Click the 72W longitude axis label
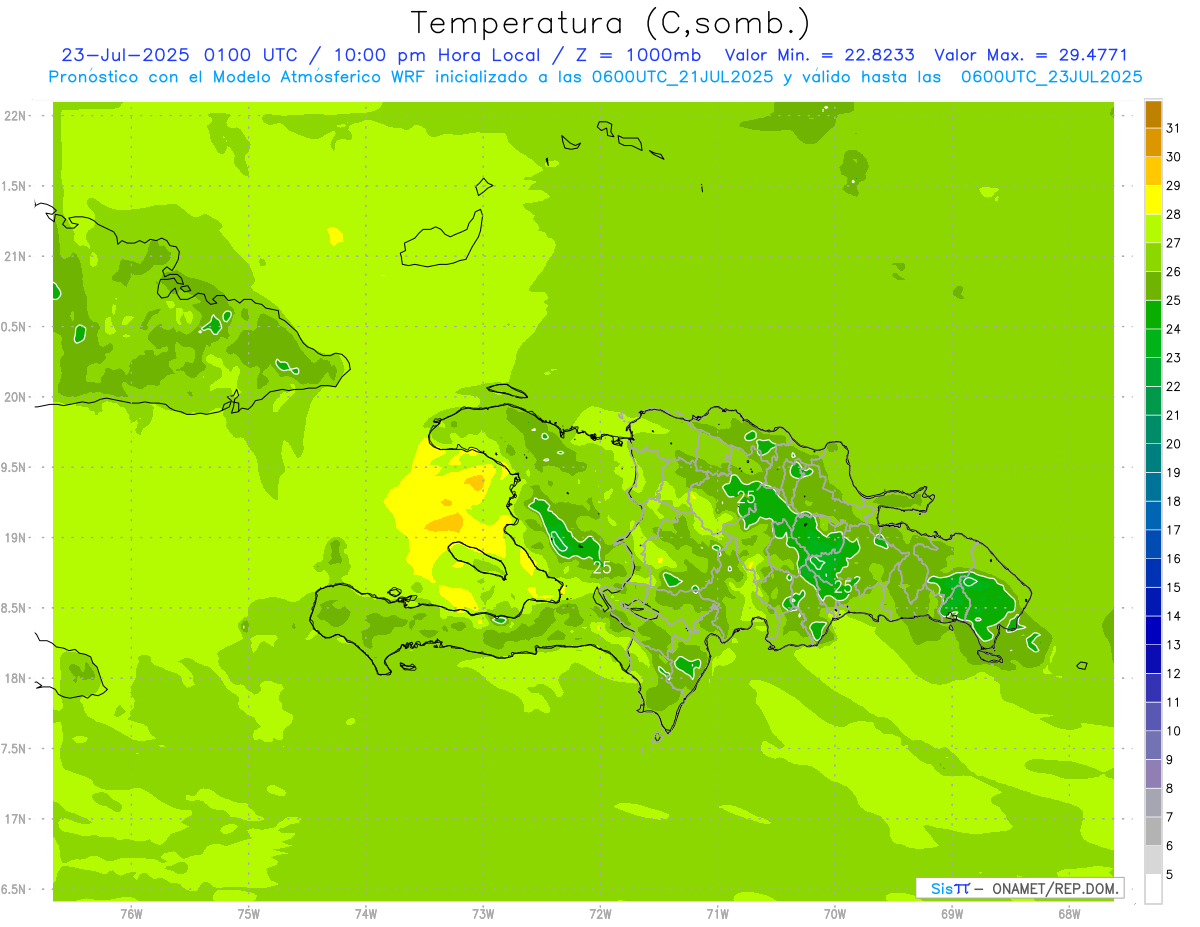 click(x=600, y=914)
